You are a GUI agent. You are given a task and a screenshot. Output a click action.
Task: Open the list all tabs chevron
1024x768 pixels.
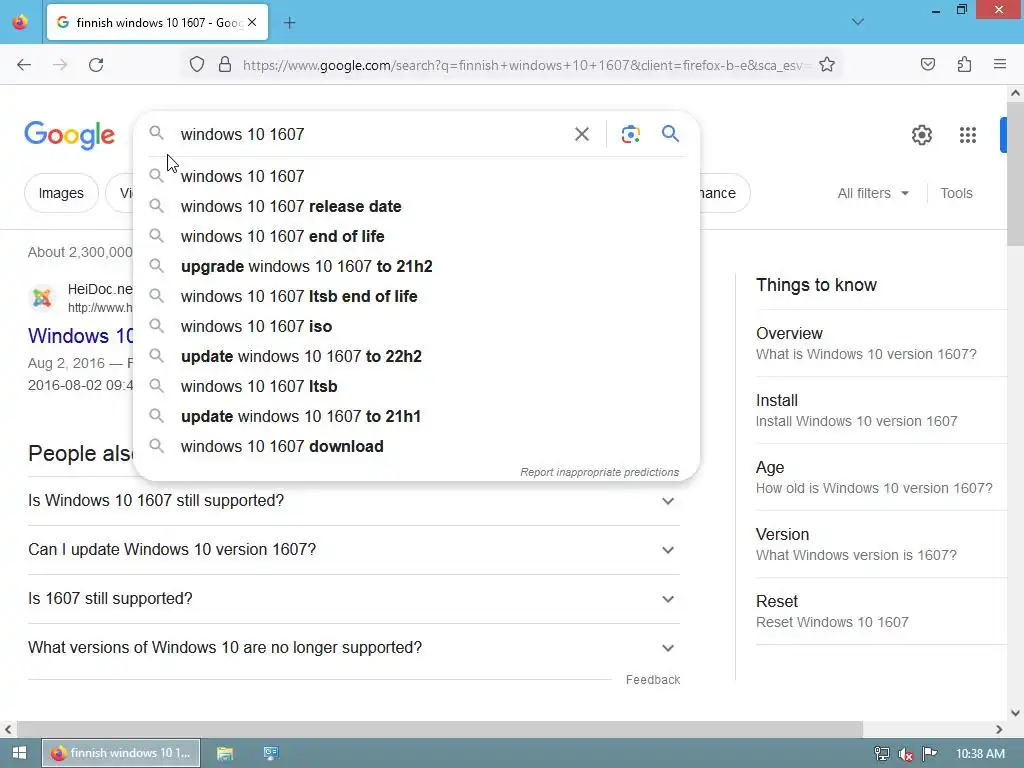[858, 22]
